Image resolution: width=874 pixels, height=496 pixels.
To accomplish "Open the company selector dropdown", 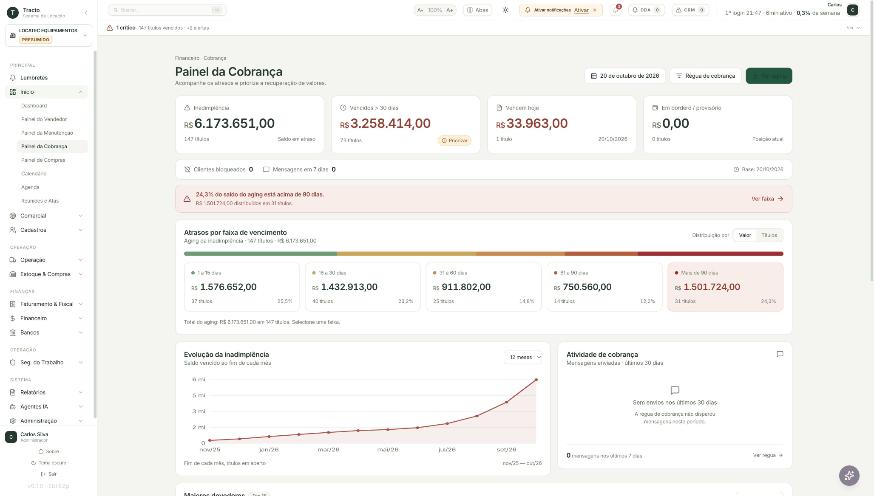I will 49,35.
